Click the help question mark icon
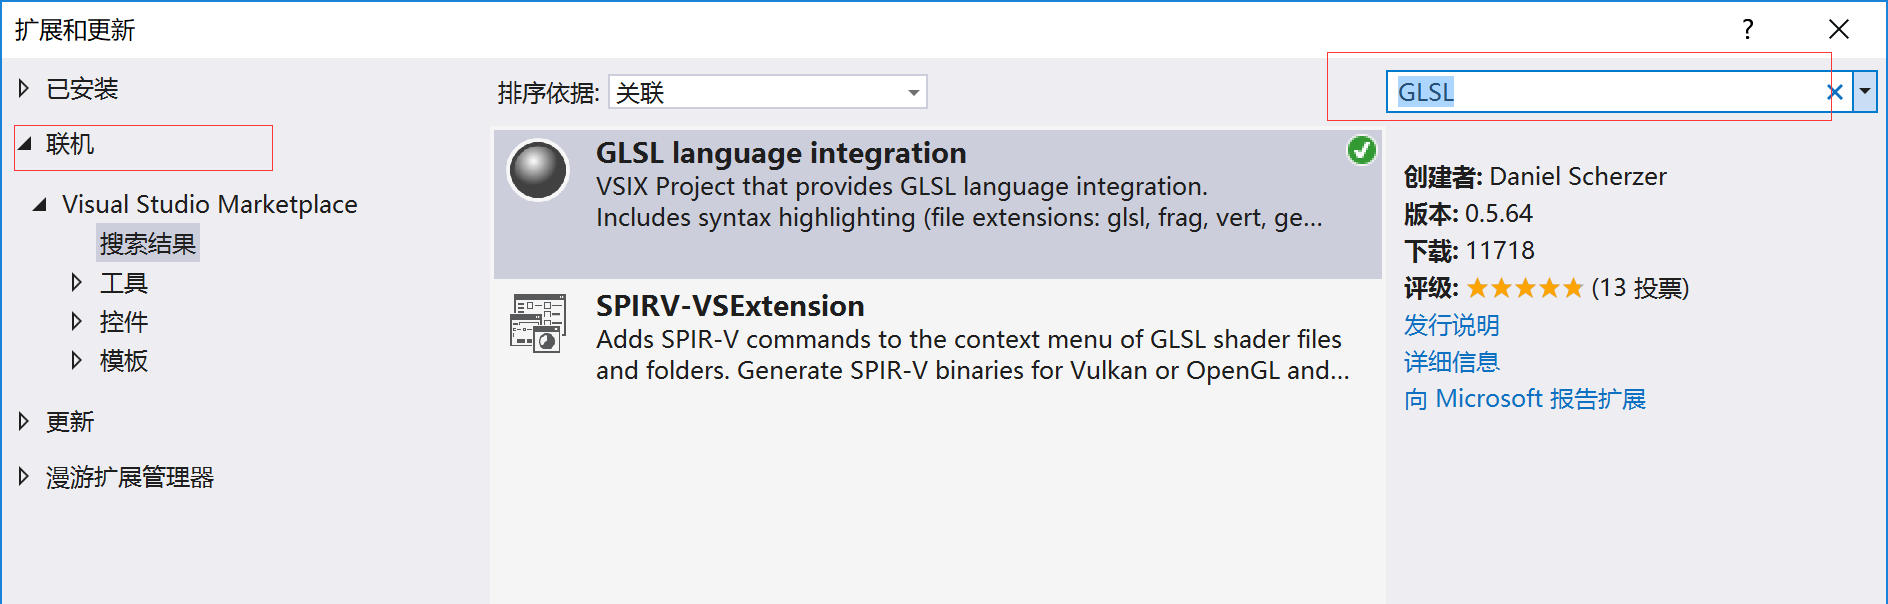Screen dimensions: 1888x604 pos(1747,30)
